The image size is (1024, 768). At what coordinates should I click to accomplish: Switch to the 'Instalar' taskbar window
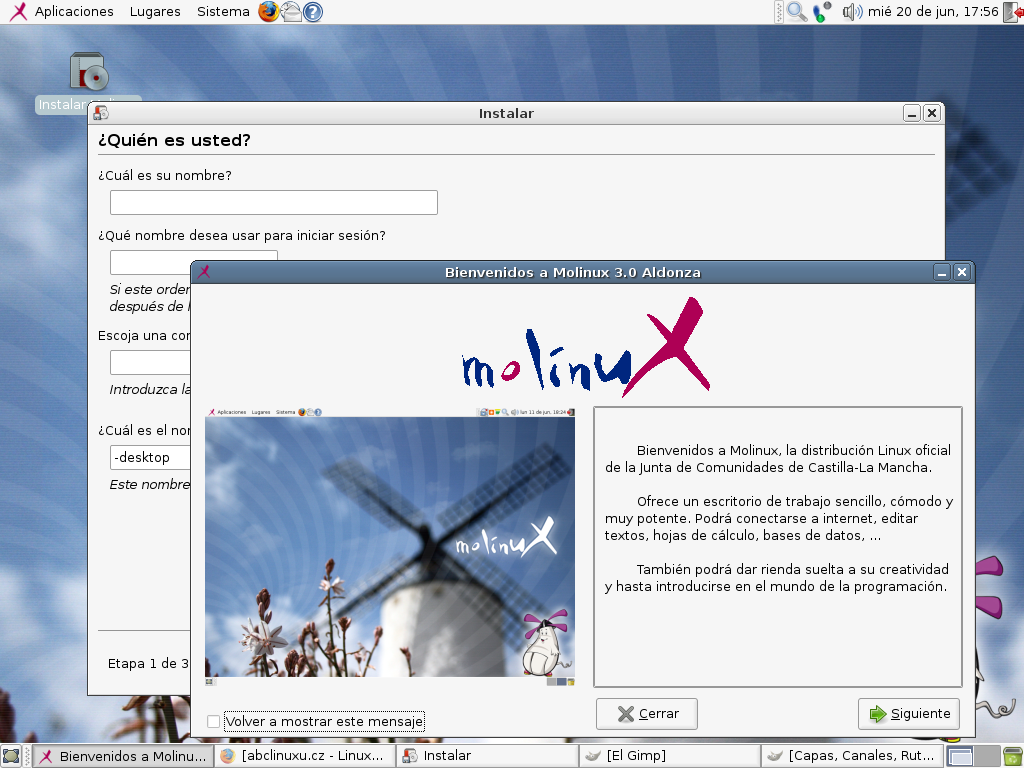click(x=487, y=756)
